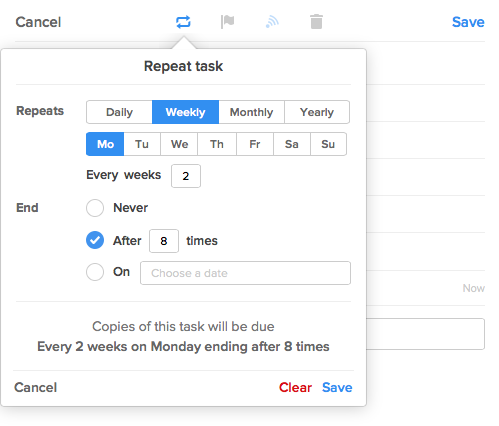Toggle Monday in the weekday selector

tap(105, 144)
